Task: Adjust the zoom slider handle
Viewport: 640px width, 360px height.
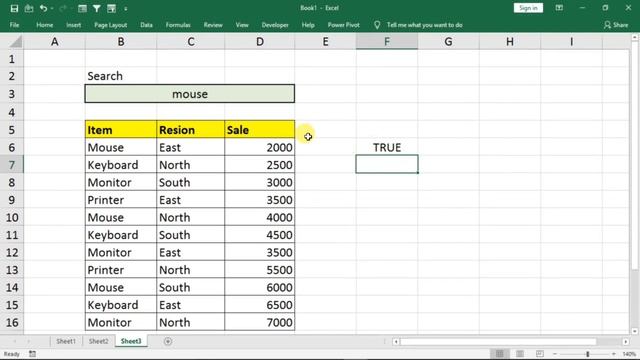Action: pos(588,354)
